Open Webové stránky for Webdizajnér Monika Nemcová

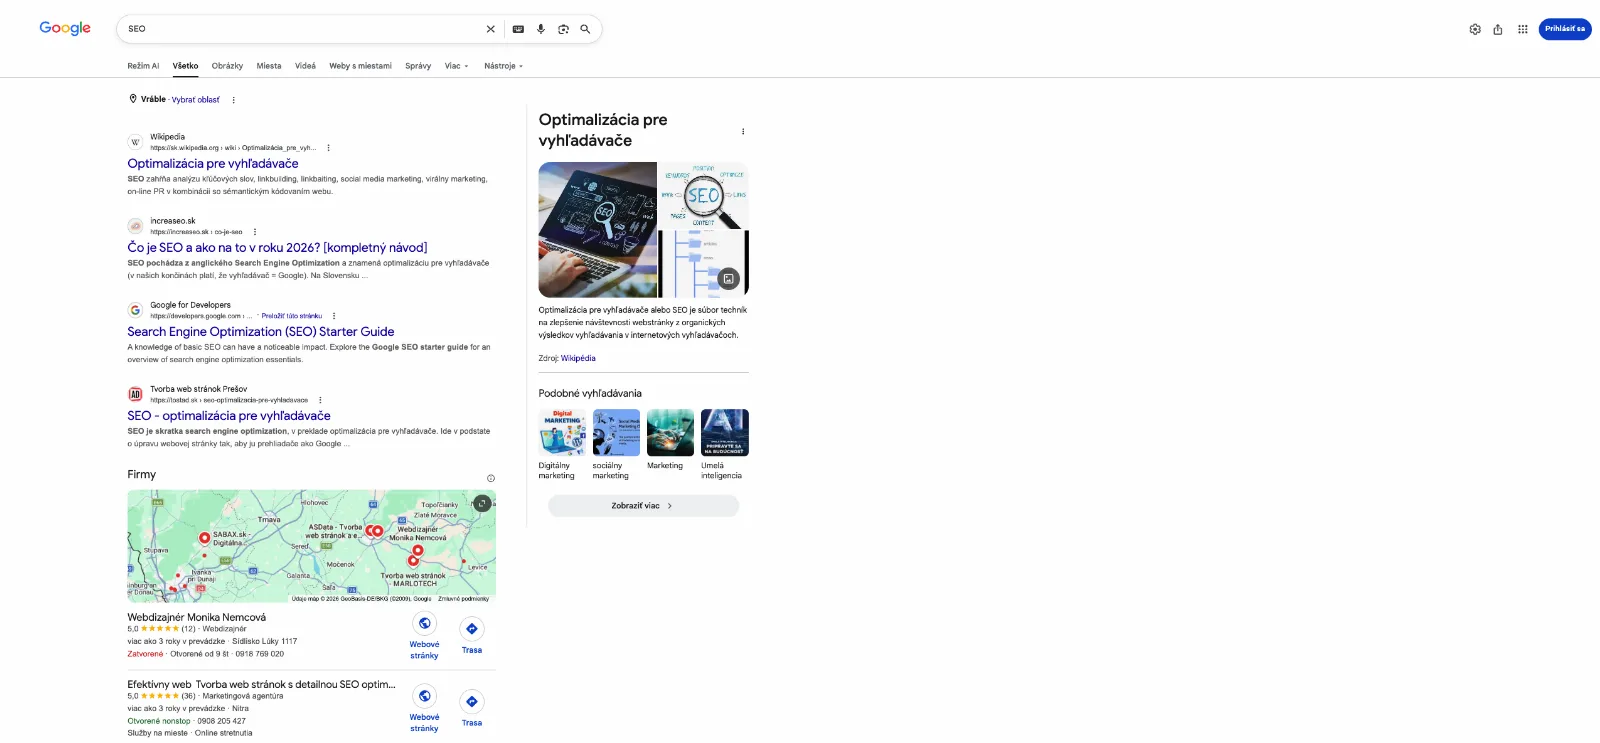click(x=424, y=636)
